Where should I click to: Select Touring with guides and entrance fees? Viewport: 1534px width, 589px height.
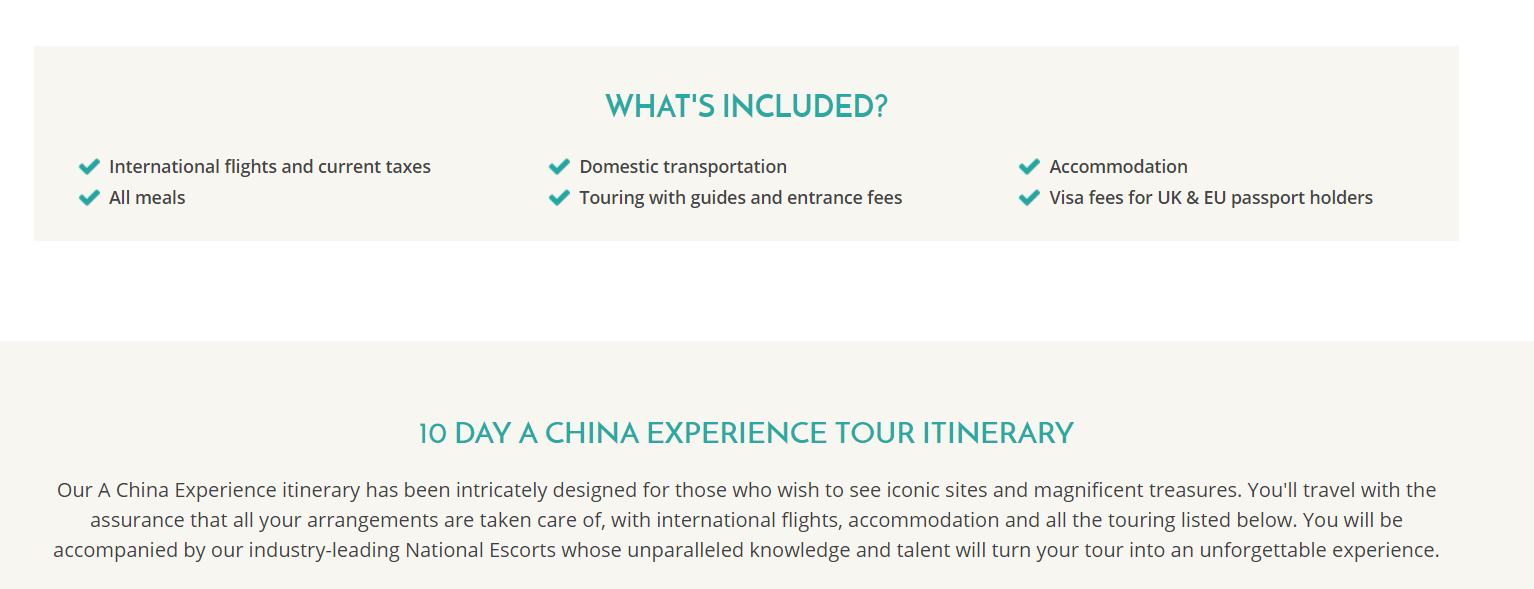click(x=741, y=198)
